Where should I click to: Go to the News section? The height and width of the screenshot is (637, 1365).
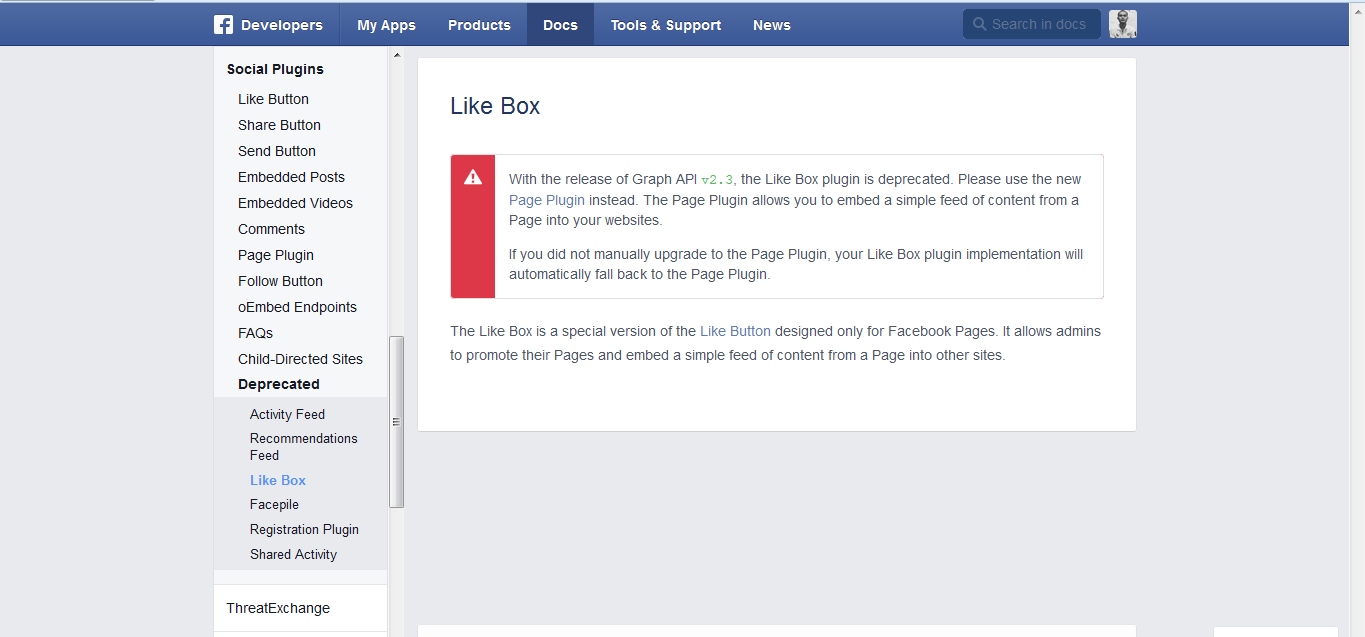[x=771, y=24]
